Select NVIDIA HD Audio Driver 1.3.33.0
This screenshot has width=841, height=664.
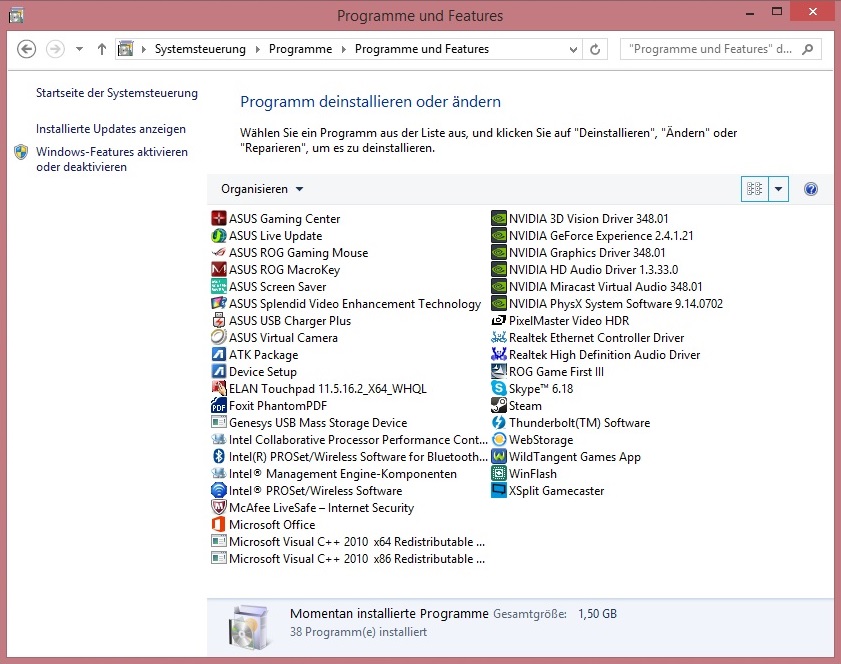[x=585, y=269]
